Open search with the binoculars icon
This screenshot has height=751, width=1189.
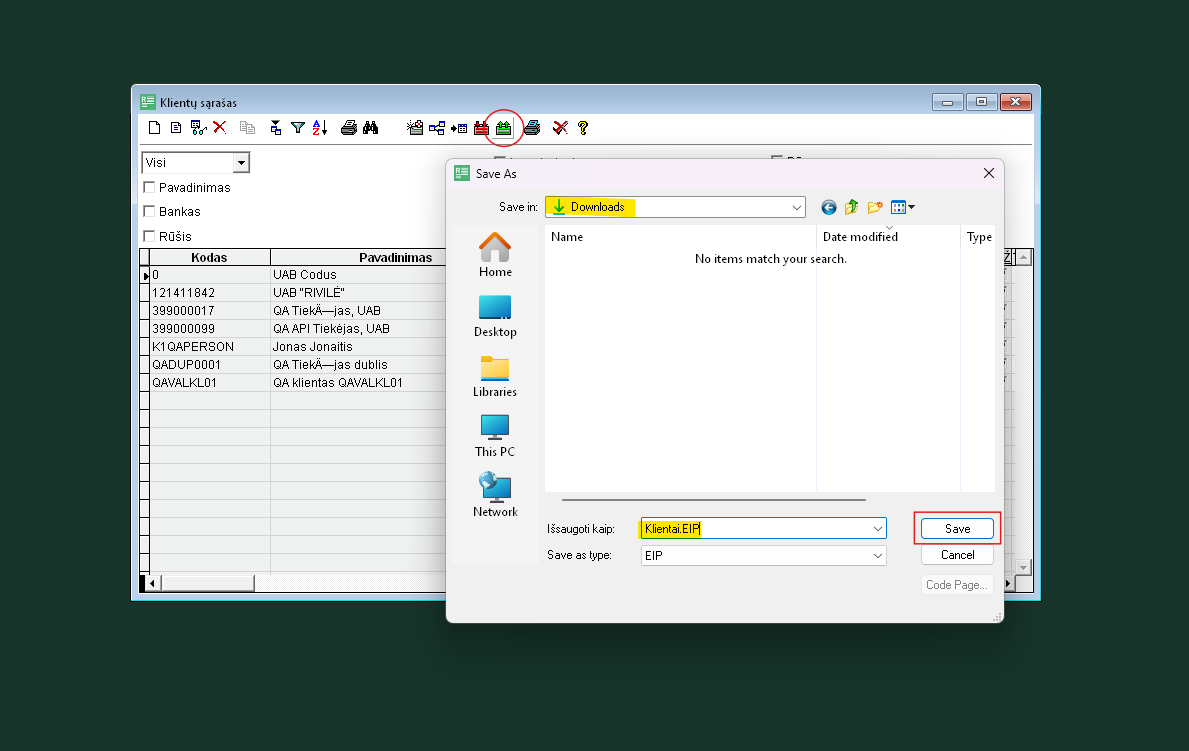(370, 127)
